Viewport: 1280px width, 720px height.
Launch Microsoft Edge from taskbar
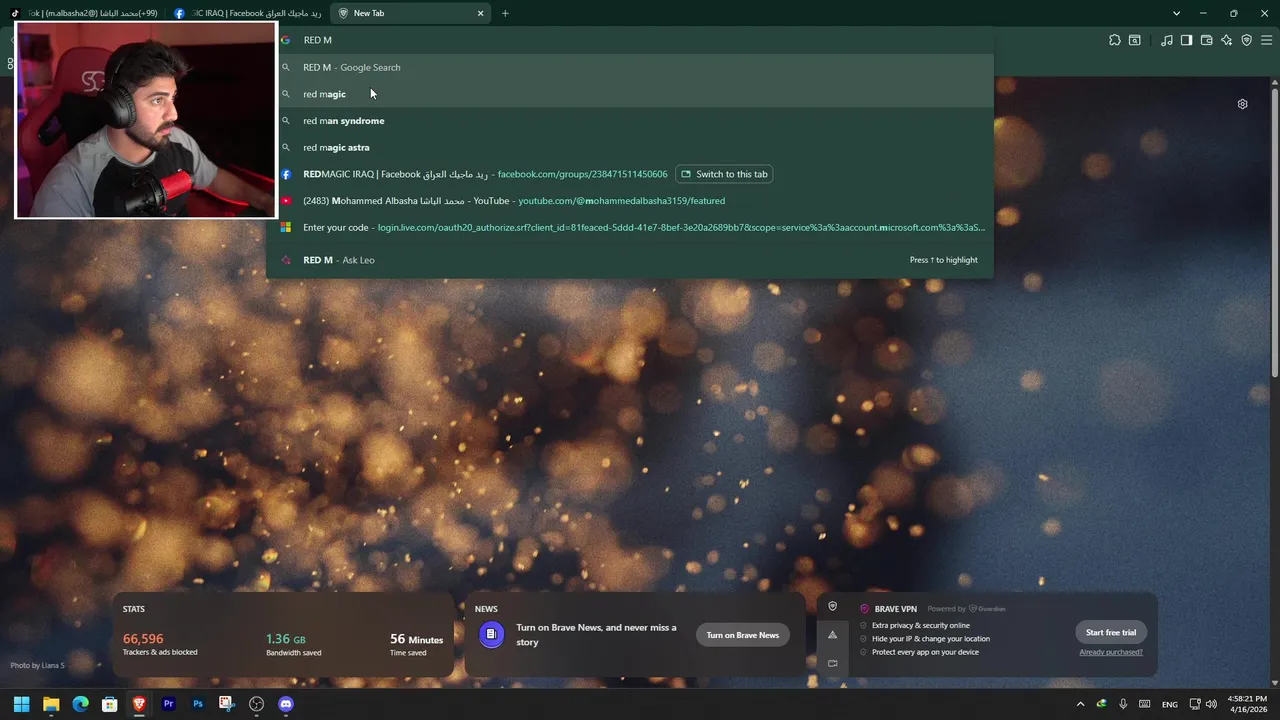point(80,704)
